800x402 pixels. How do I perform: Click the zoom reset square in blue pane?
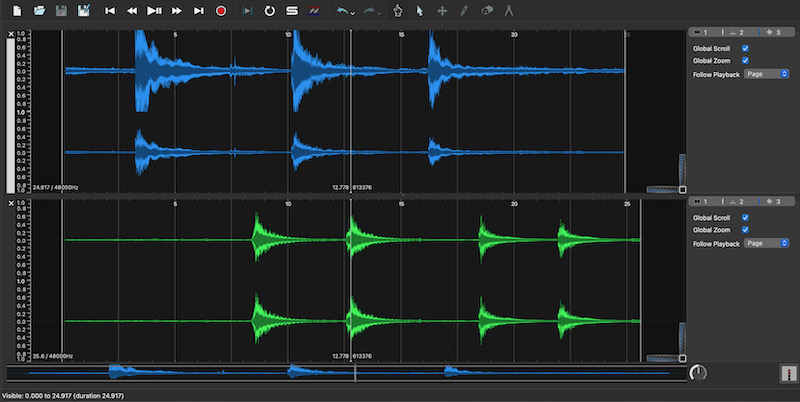[683, 189]
